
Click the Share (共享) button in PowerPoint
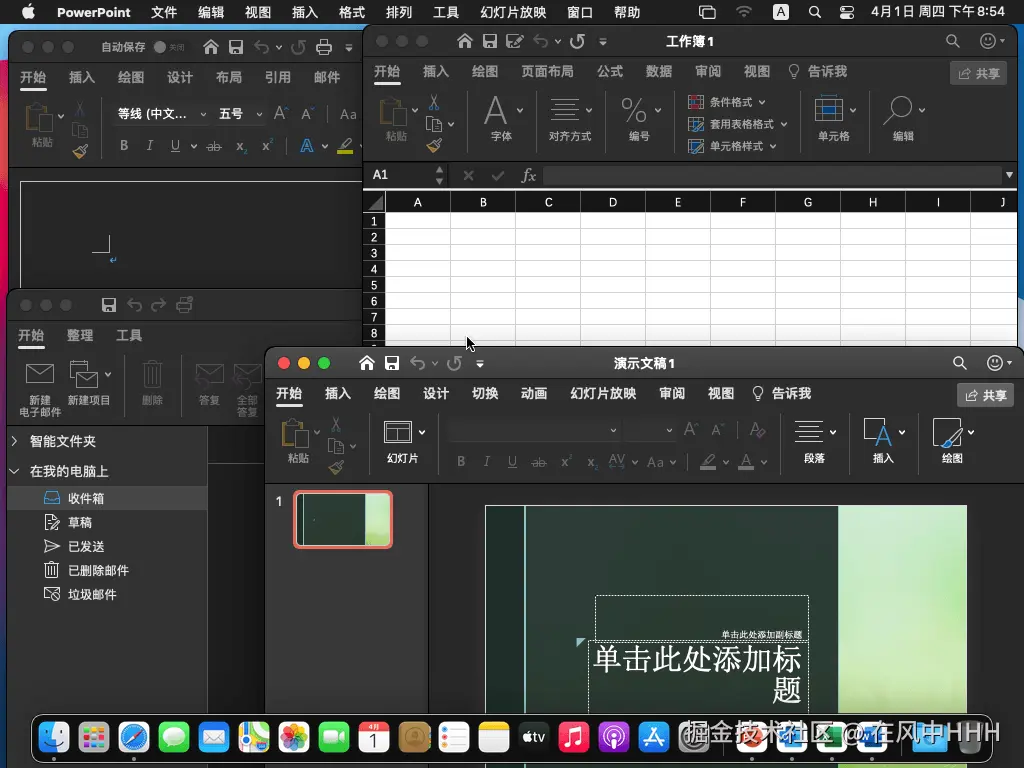point(984,395)
